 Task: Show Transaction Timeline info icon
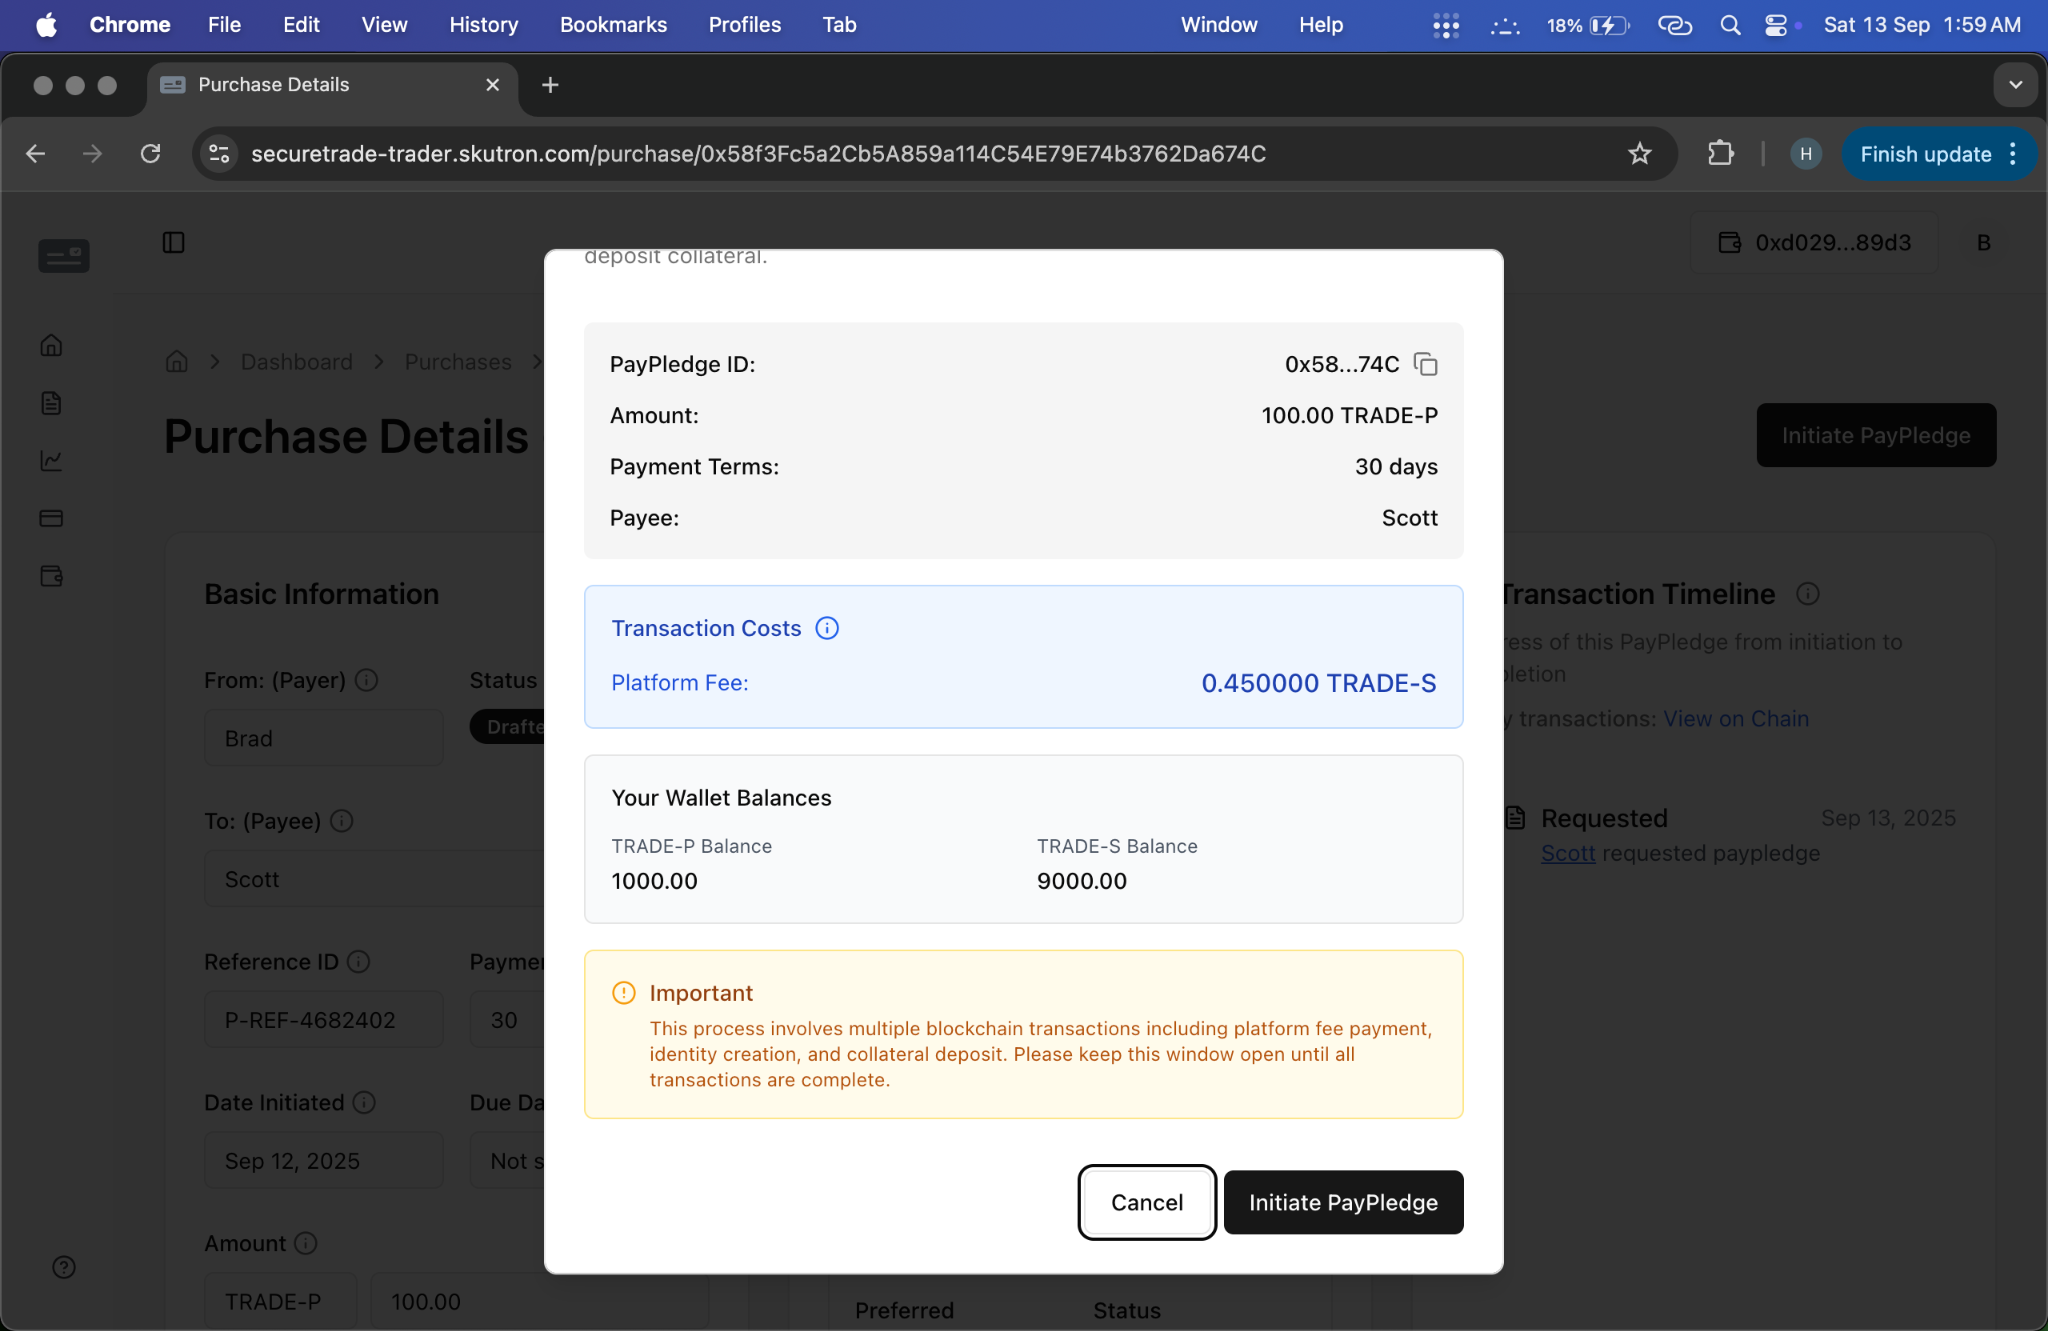pos(1808,594)
